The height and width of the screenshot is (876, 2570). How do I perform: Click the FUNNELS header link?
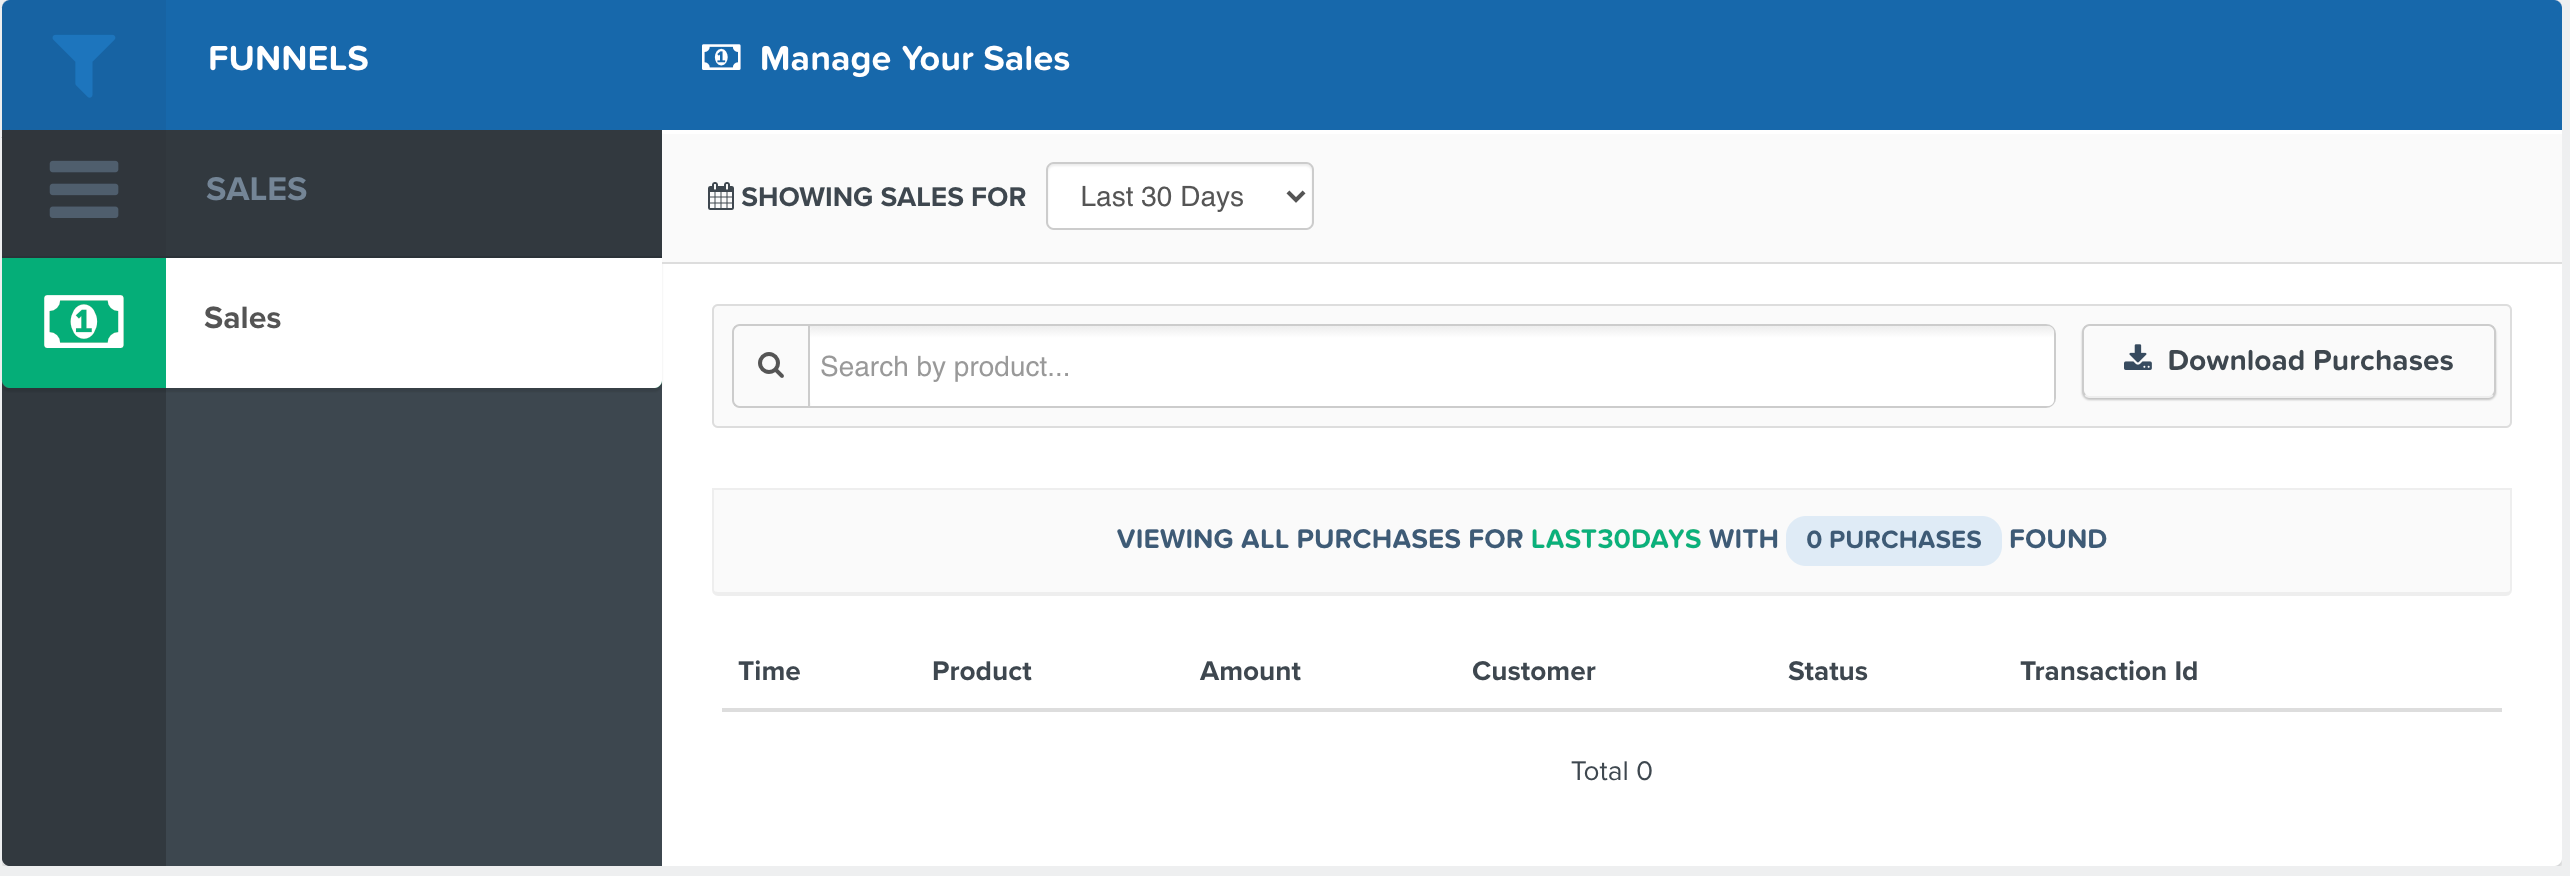click(x=288, y=59)
